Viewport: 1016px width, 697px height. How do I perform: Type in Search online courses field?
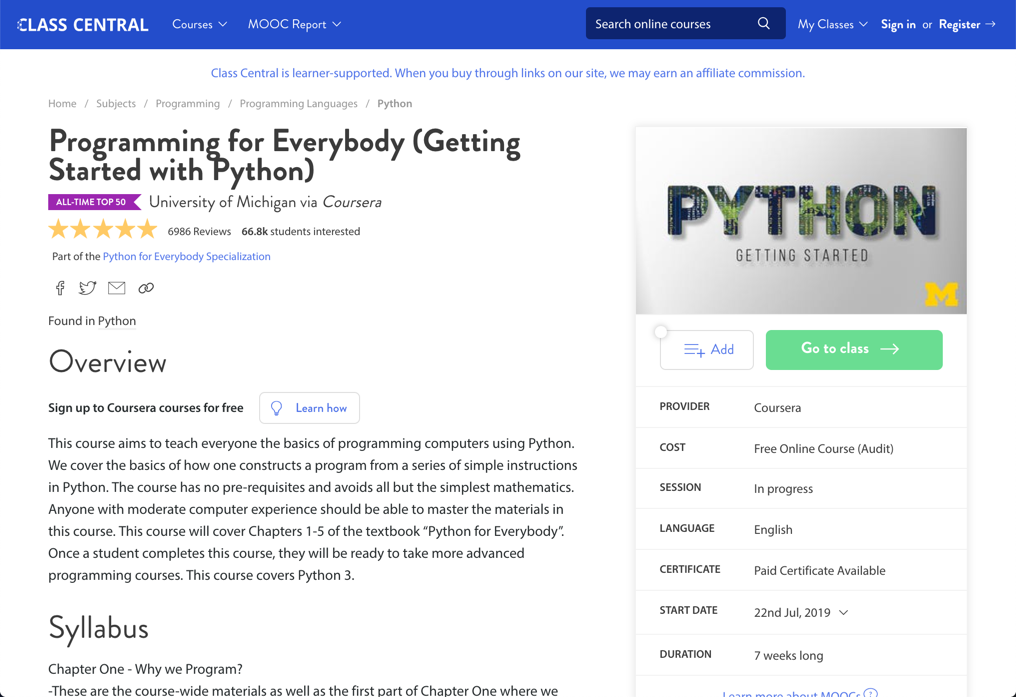click(668, 24)
